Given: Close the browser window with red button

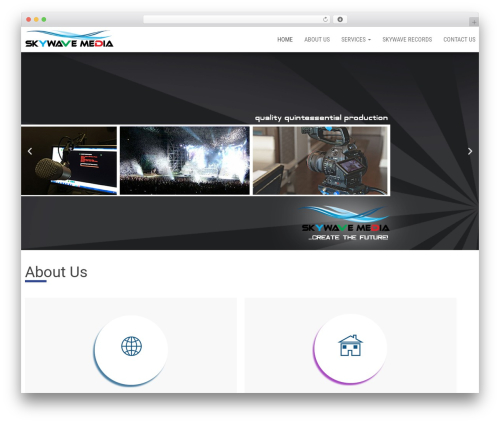Looking at the screenshot, I should tap(29, 20).
